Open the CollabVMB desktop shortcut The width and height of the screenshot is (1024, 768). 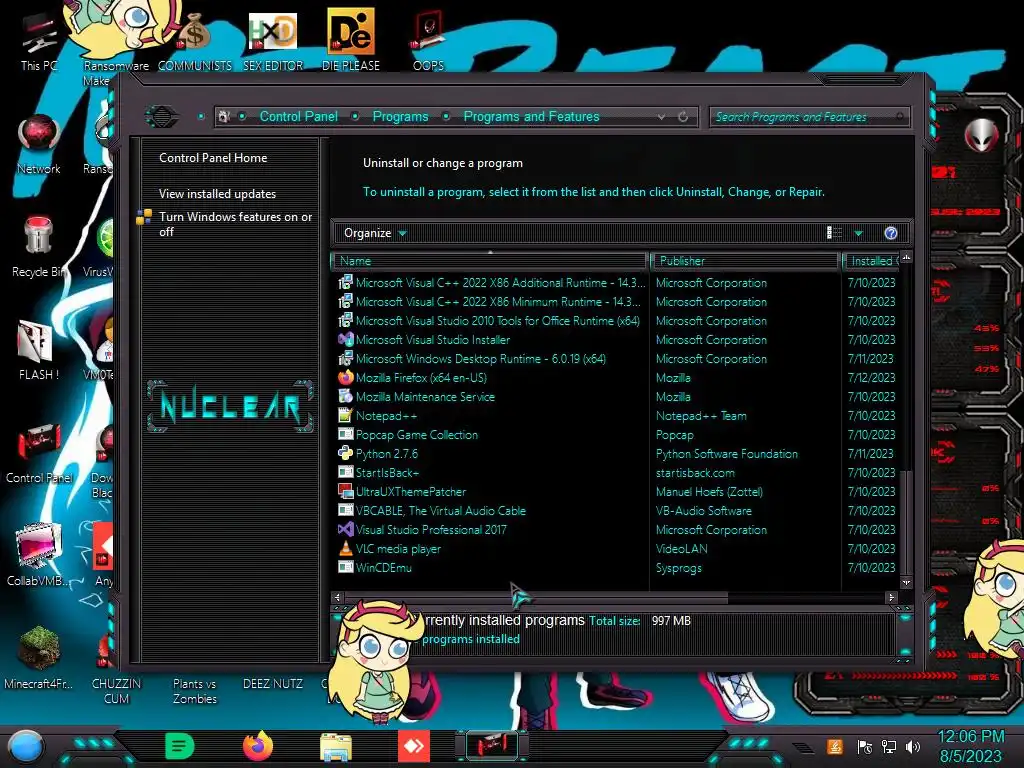(39, 556)
